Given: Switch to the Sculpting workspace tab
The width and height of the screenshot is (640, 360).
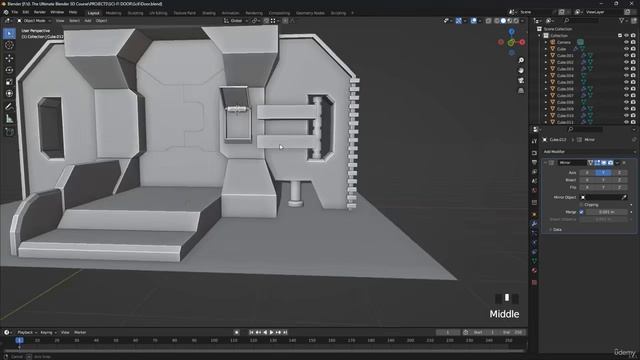Looking at the screenshot, I should 136,13.
